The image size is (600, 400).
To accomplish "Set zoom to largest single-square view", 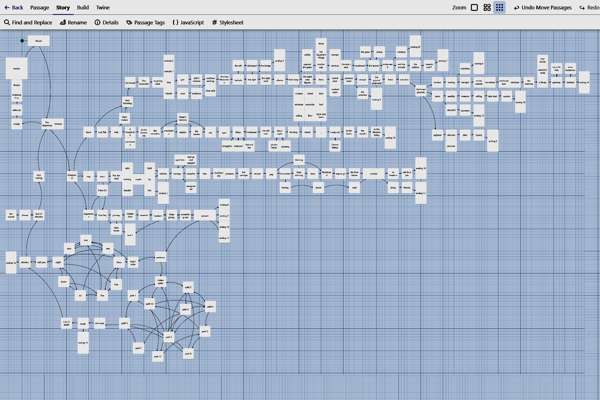I will pos(473,7).
